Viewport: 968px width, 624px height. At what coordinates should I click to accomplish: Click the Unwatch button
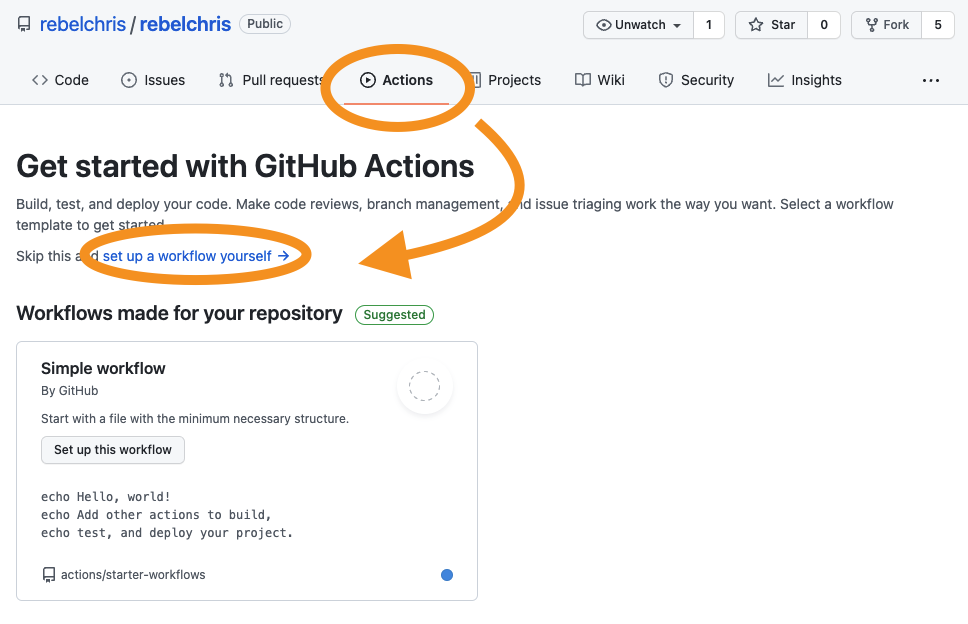coord(638,25)
